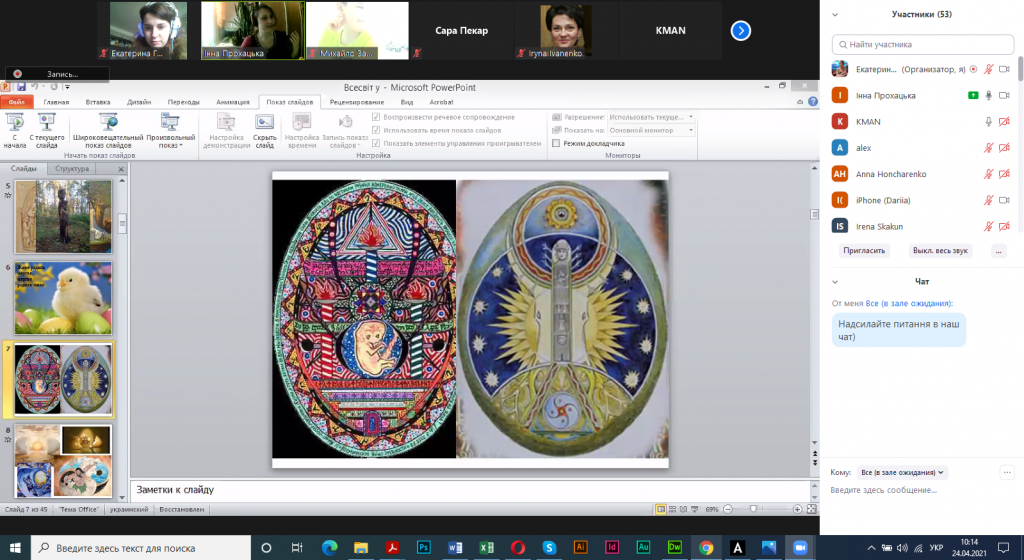Open Excel from the taskbar

[x=486, y=548]
